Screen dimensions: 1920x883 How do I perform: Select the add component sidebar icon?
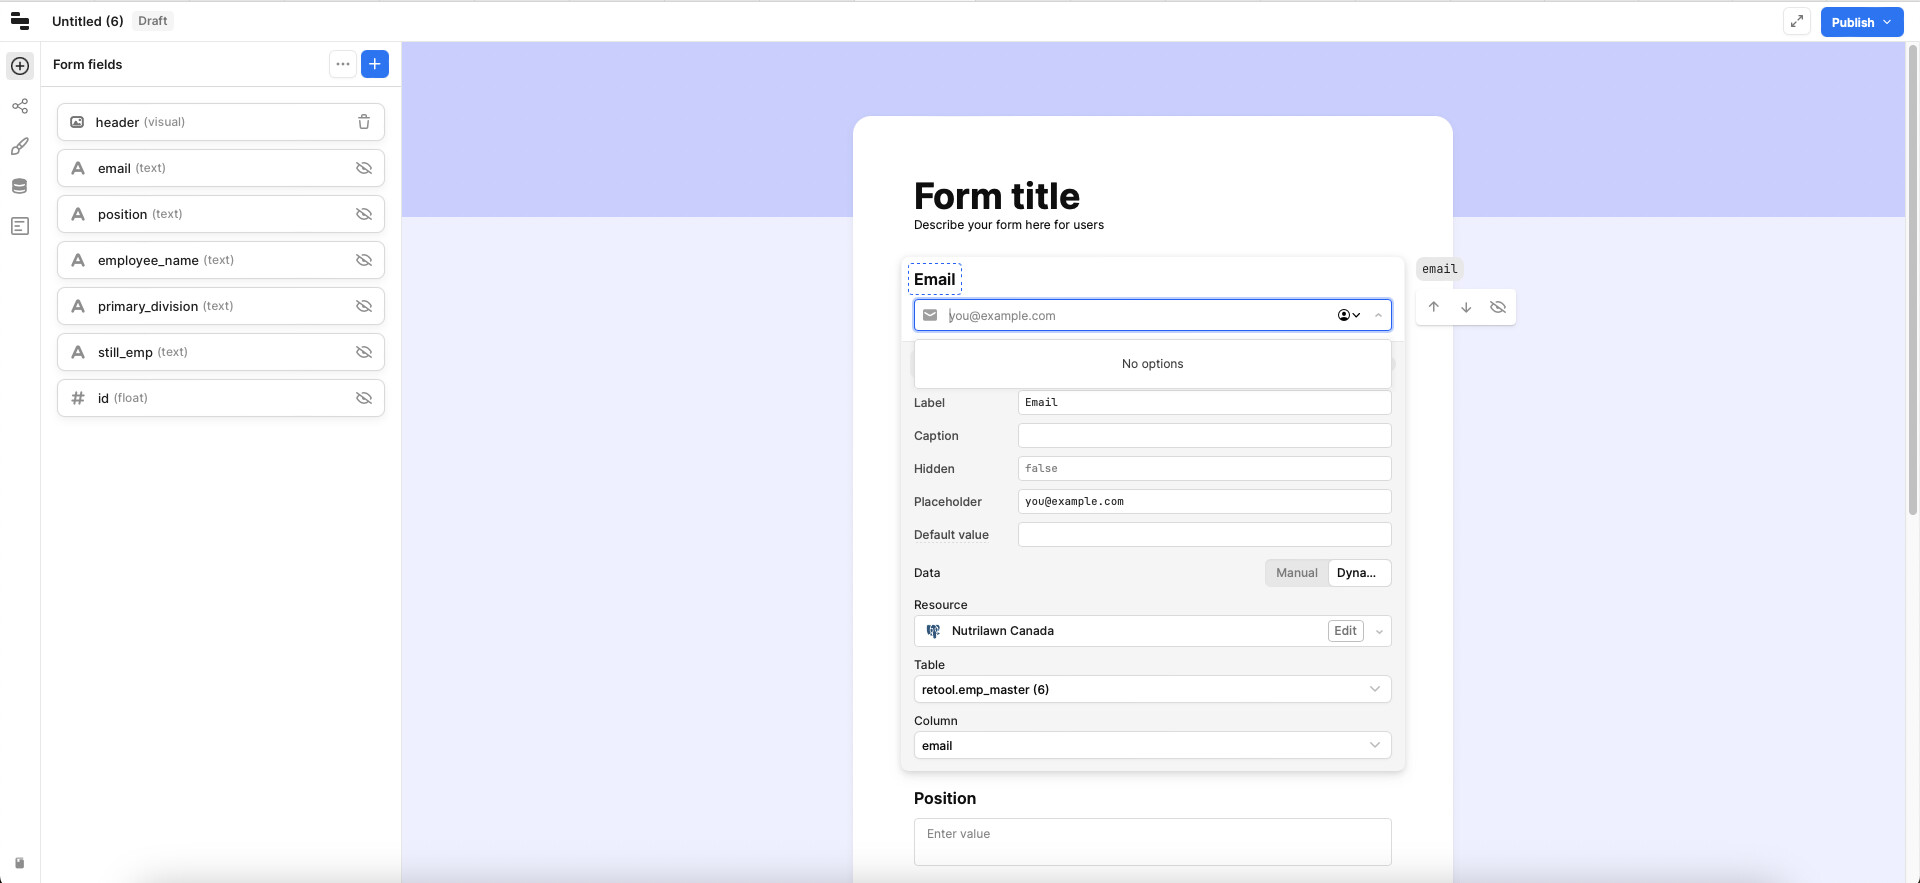[x=20, y=66]
